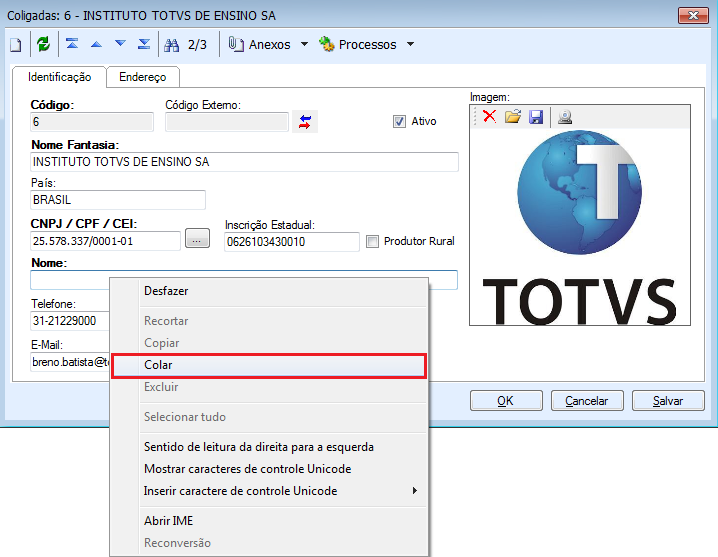Click the TOTVS logo image
Image resolution: width=718 pixels, height=557 pixels.
click(x=580, y=228)
